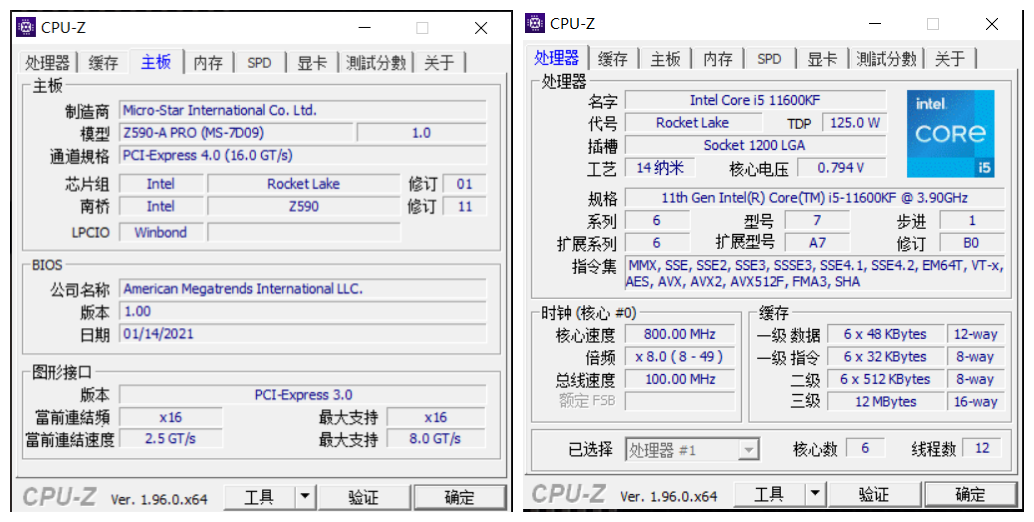Click the Rocket Lake chipset field in the left window
Image resolution: width=1034 pixels, height=522 pixels.
(x=303, y=184)
